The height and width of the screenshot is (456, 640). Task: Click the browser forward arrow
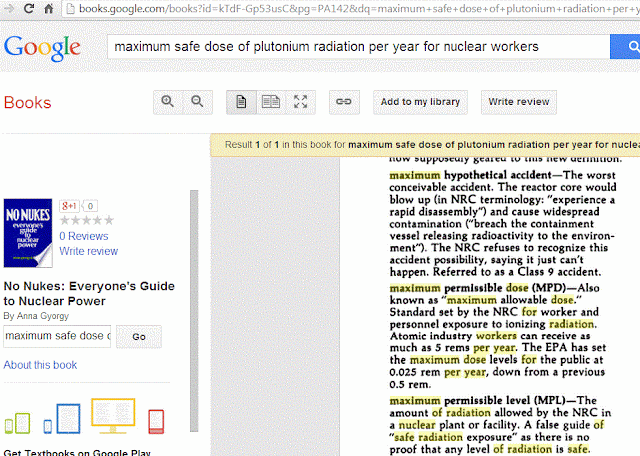pos(9,8)
